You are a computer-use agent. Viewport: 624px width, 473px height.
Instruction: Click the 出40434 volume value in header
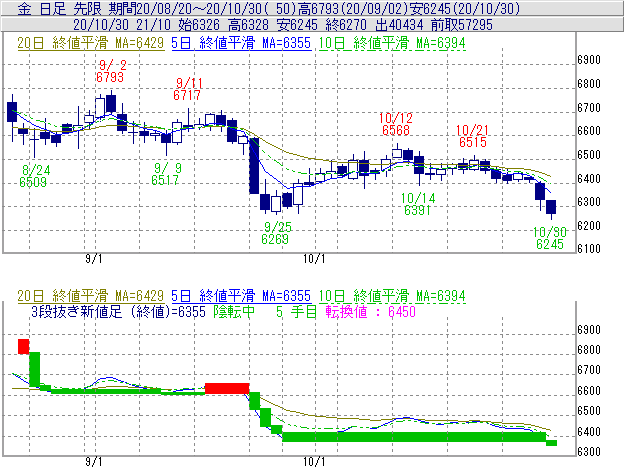(399, 25)
